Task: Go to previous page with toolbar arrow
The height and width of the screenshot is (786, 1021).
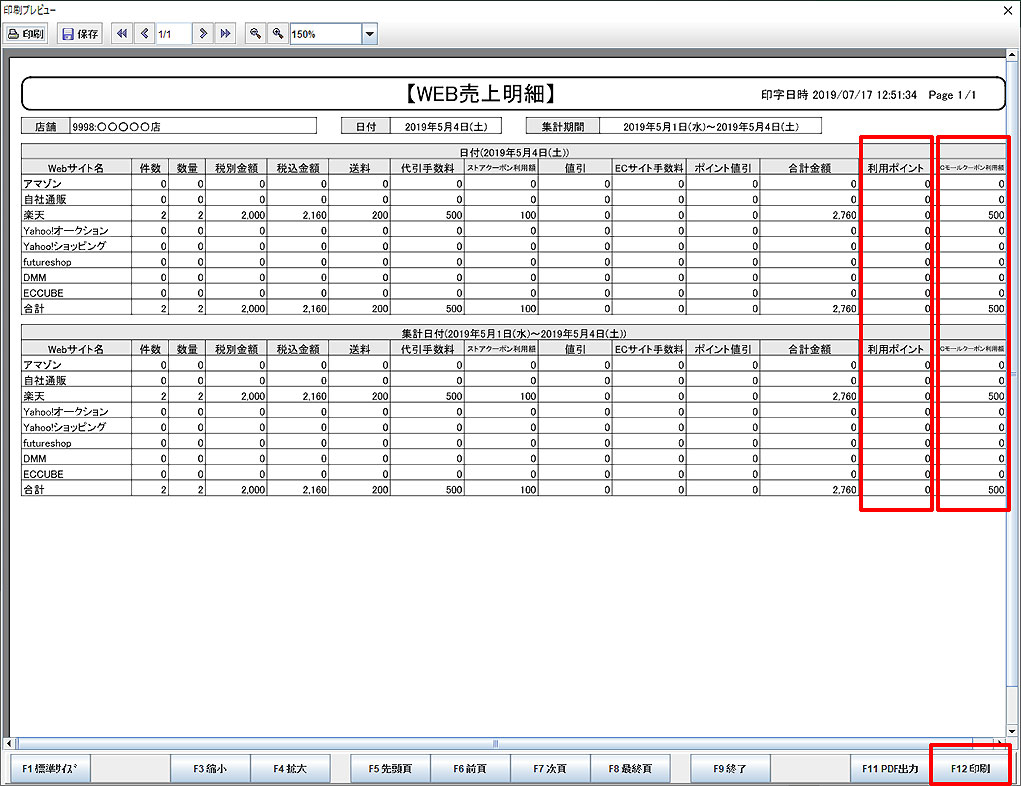Action: pos(145,34)
